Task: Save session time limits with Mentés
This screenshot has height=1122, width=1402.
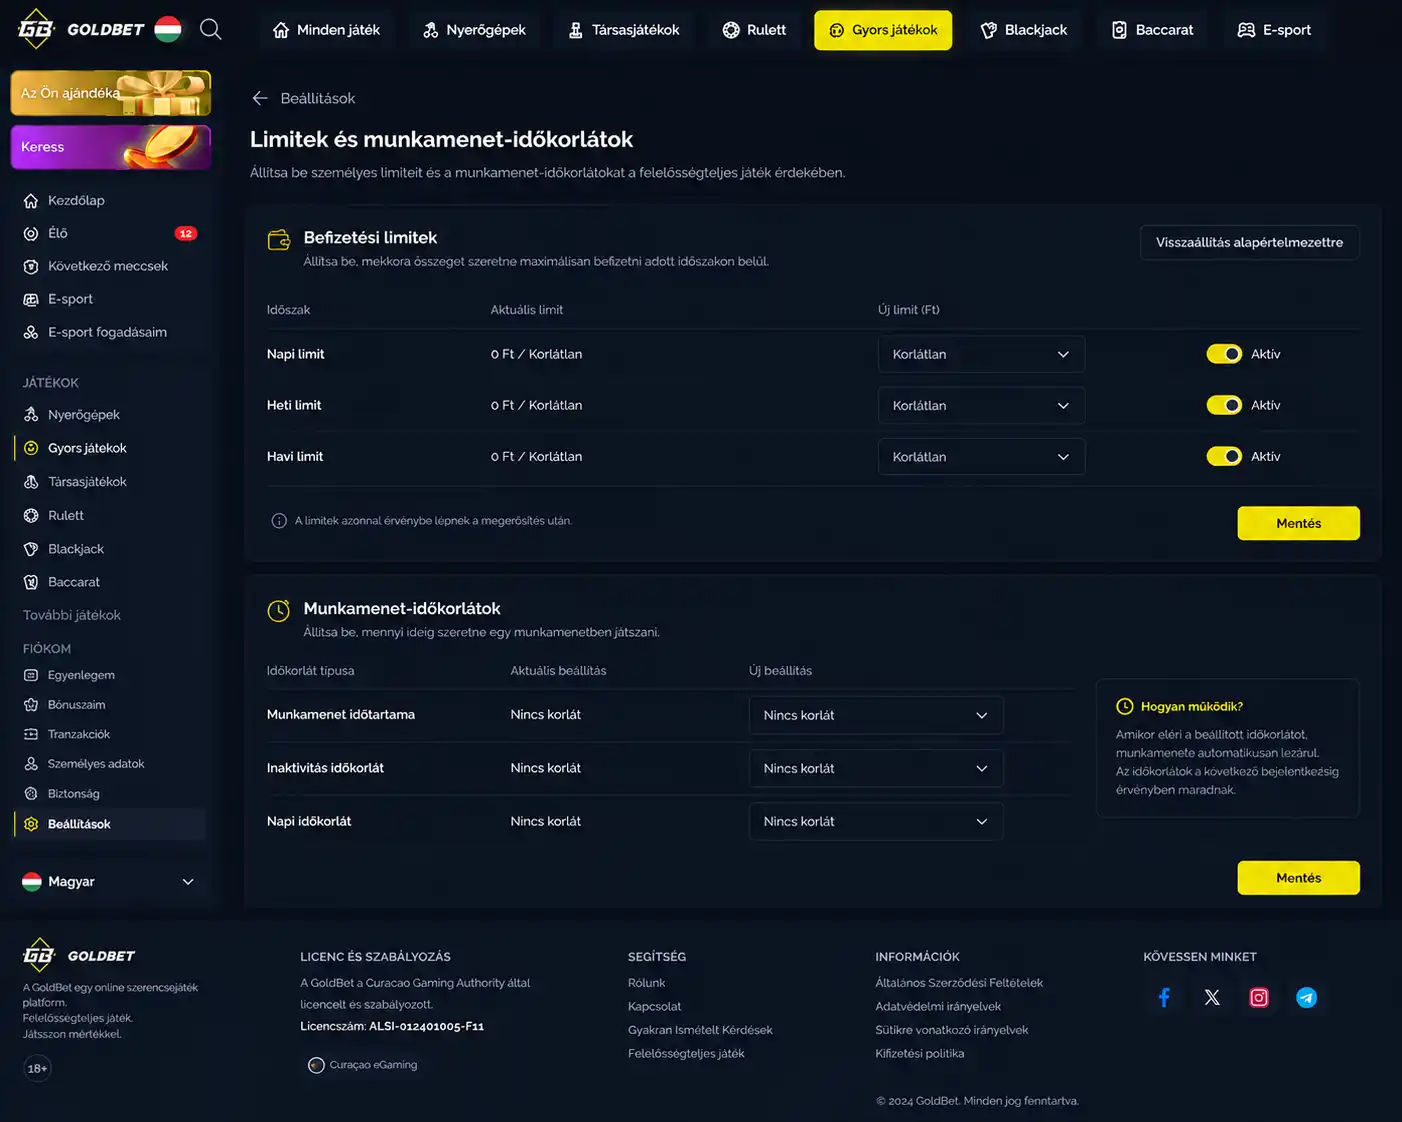Action: [x=1298, y=878]
